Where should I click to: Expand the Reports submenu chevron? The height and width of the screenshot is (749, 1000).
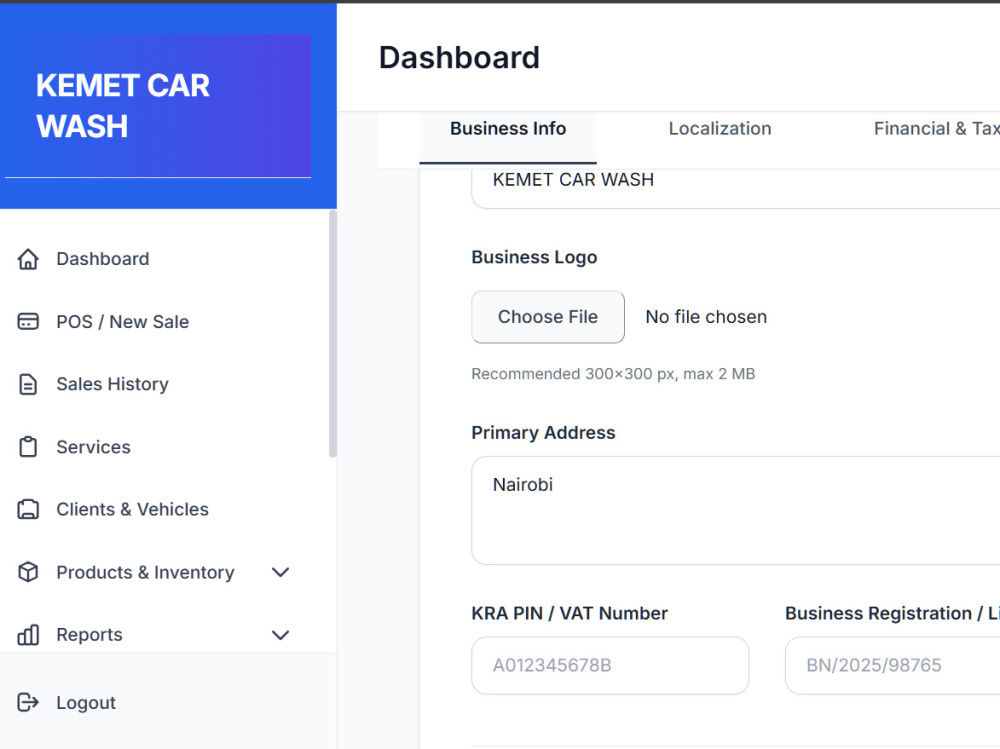(x=281, y=635)
